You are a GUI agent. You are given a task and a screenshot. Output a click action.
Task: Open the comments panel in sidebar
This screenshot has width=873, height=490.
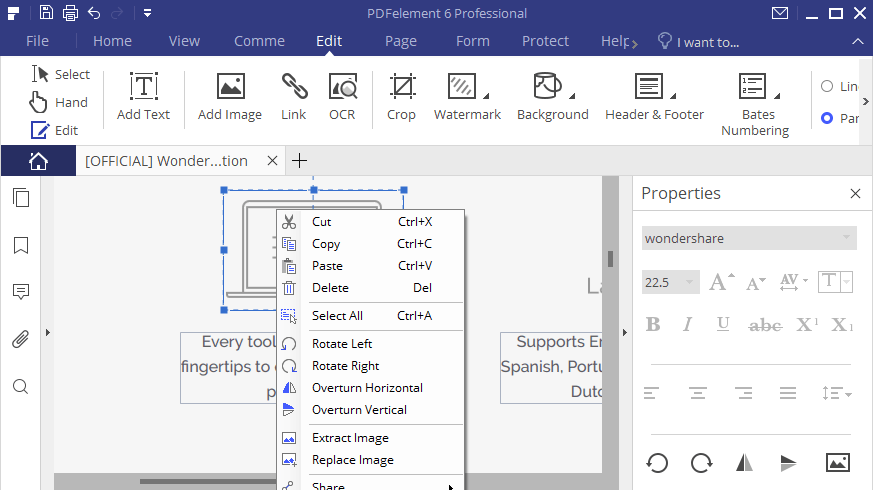(x=21, y=292)
